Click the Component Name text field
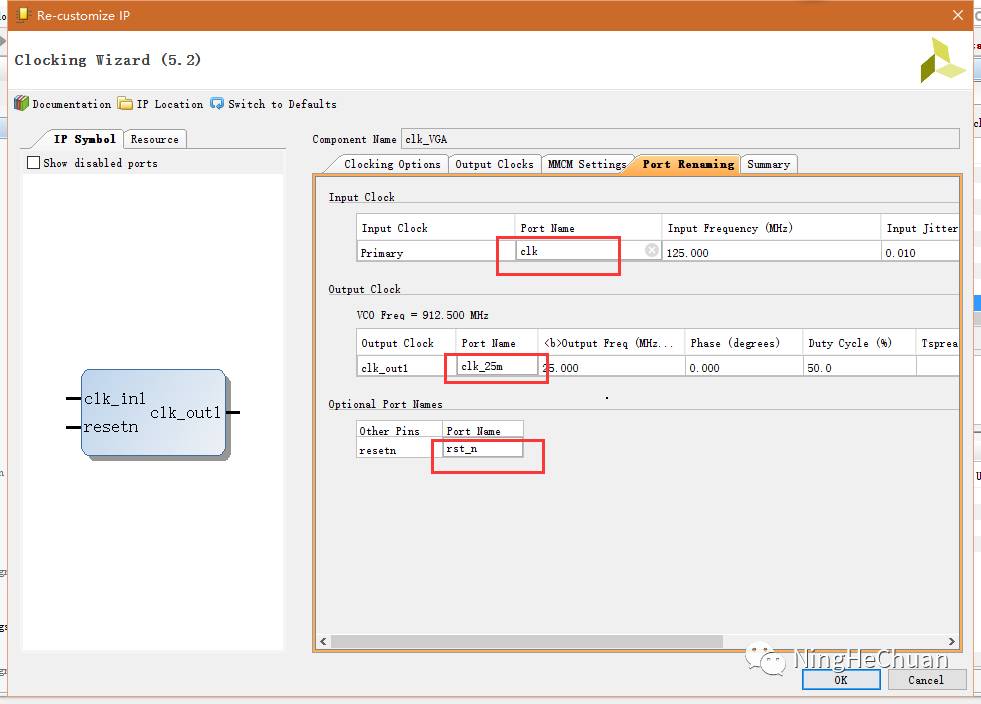 [679, 139]
